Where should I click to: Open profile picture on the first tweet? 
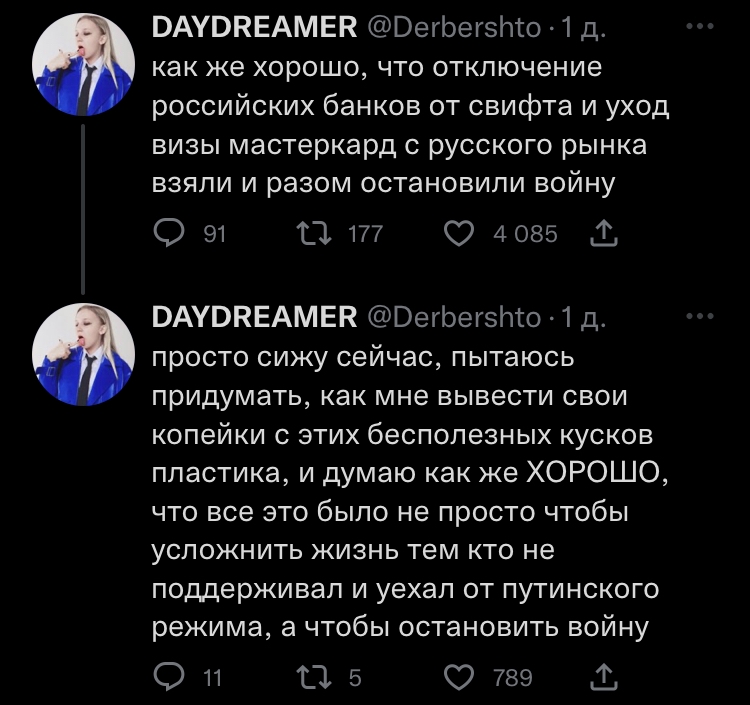point(84,66)
